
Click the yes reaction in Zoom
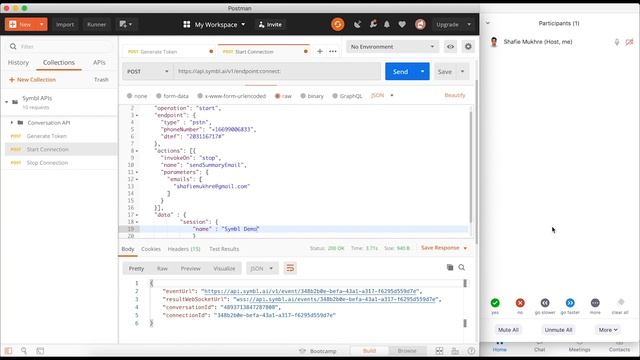pyautogui.click(x=495, y=303)
